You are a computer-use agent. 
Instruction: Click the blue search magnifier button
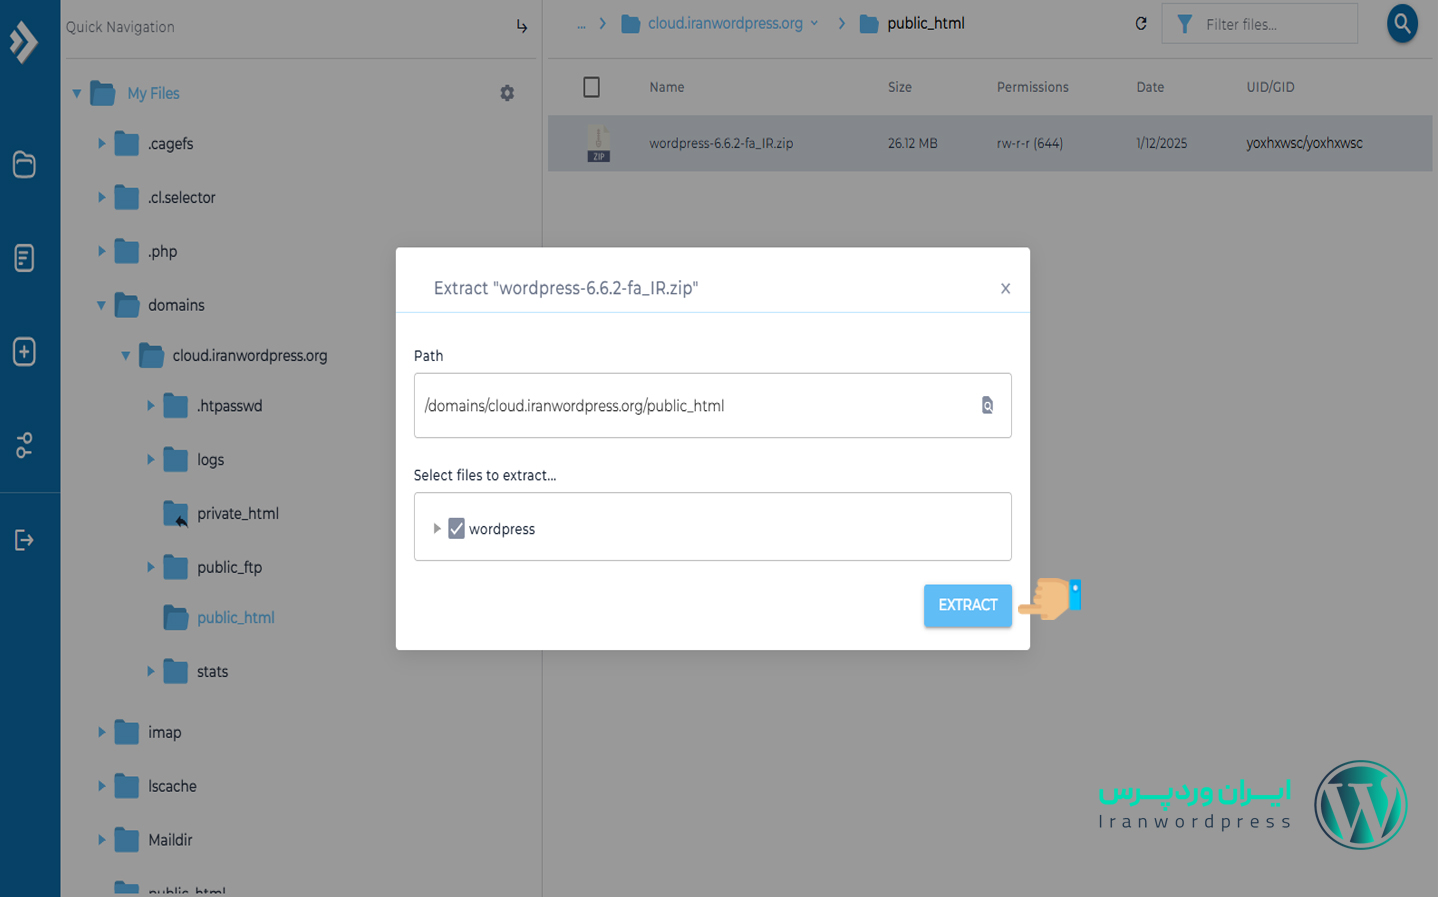[1402, 23]
